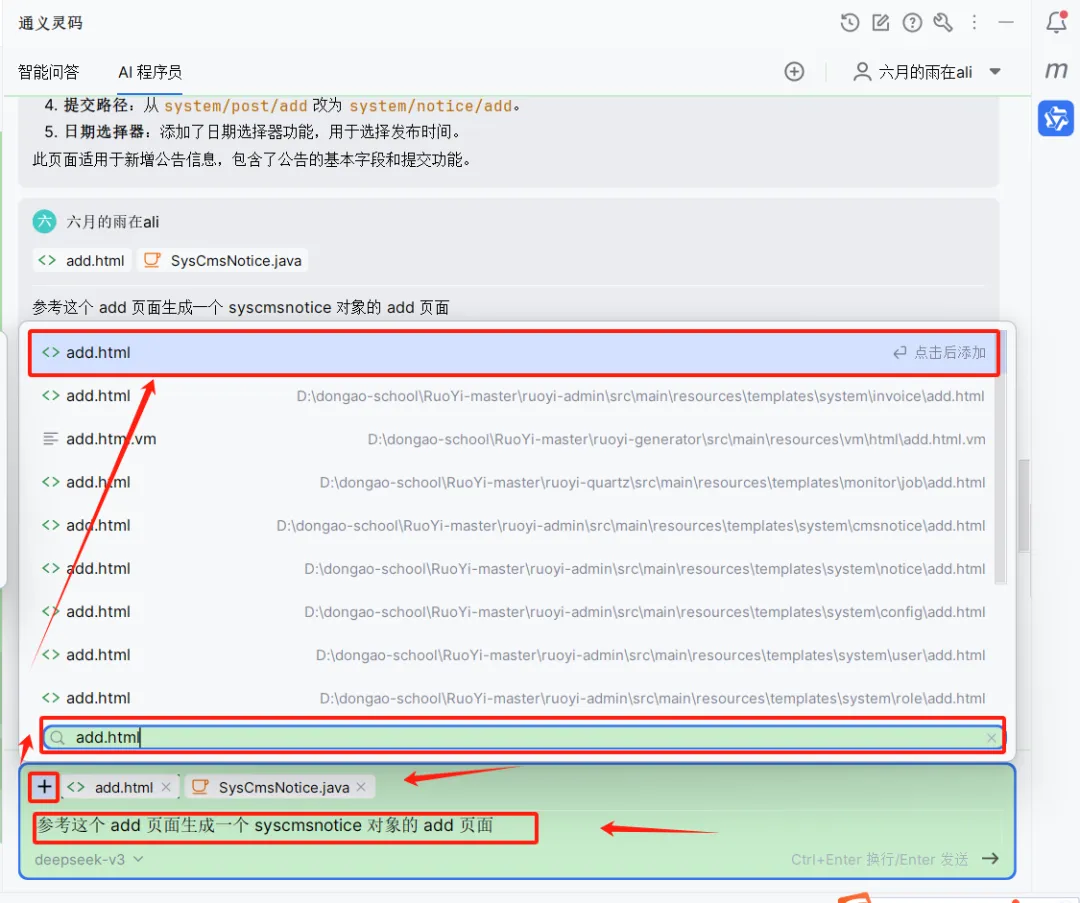Open add.html chip in previous message

pyautogui.click(x=82, y=260)
